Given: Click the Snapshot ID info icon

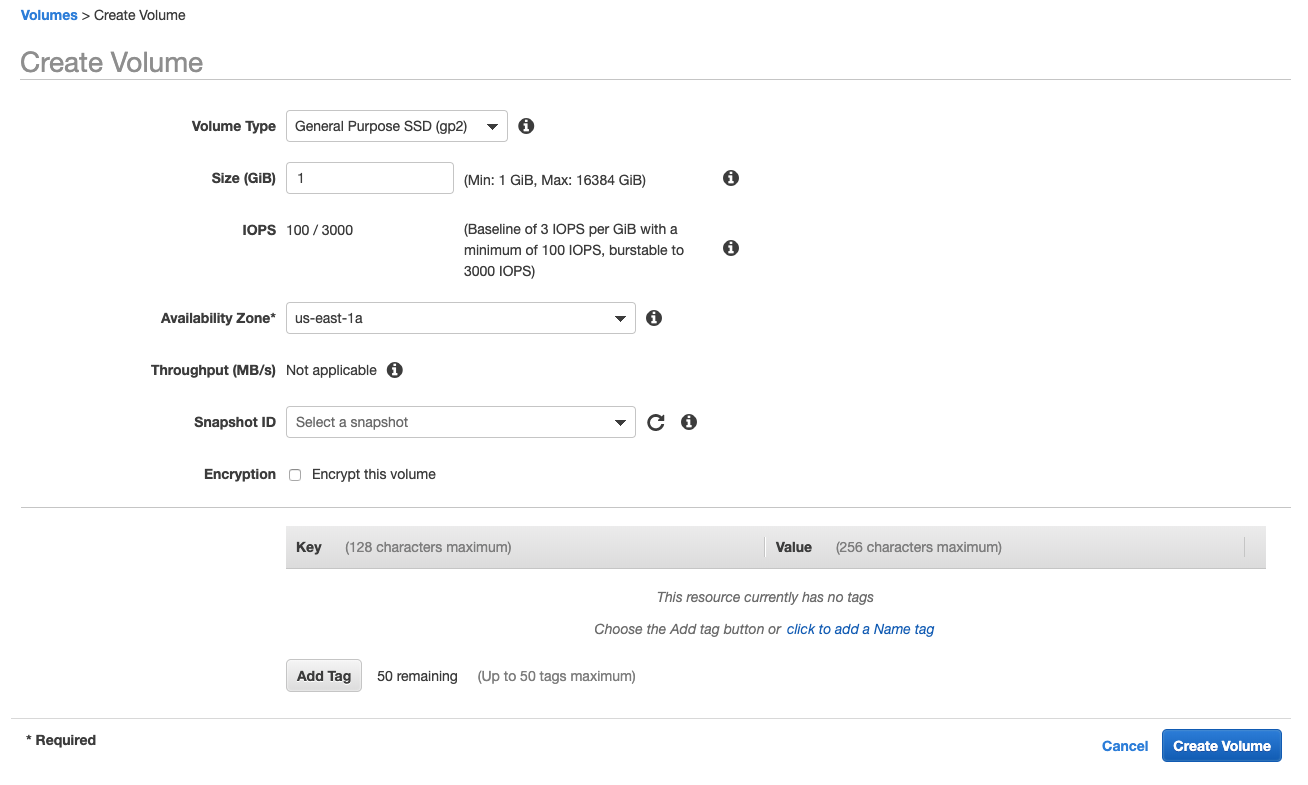Looking at the screenshot, I should pyautogui.click(x=689, y=422).
